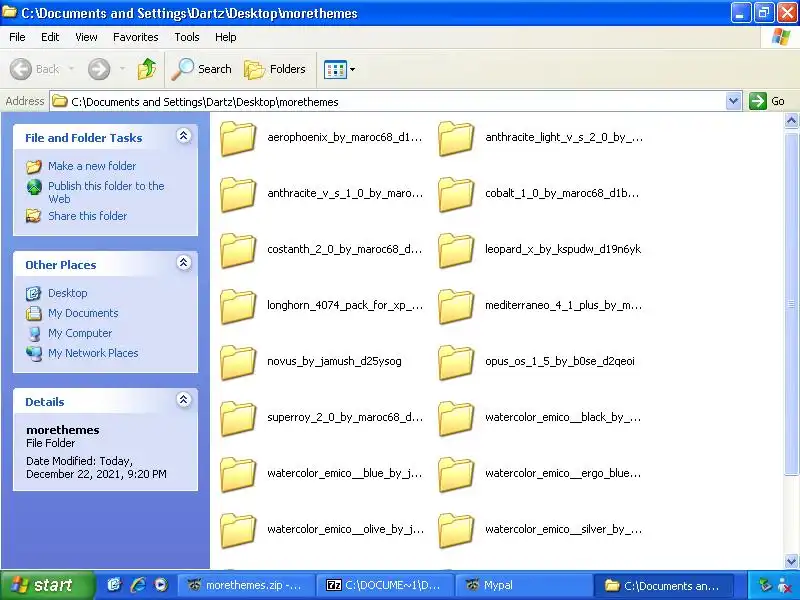Click Publish this folder to the Web
The image size is (800, 600).
pyautogui.click(x=106, y=192)
